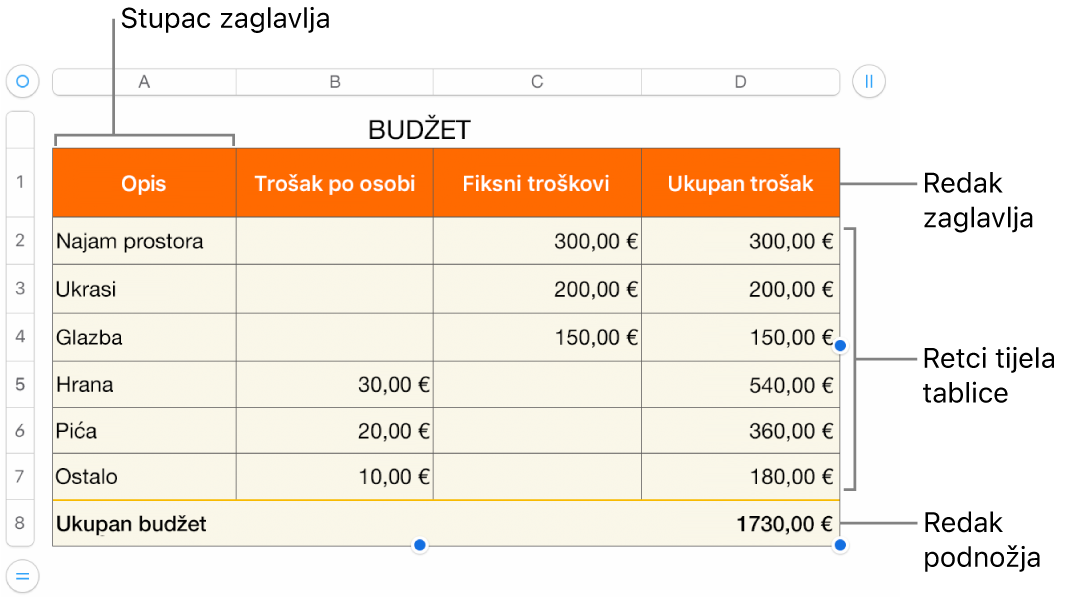Click the add columns handle icon

coord(868,81)
